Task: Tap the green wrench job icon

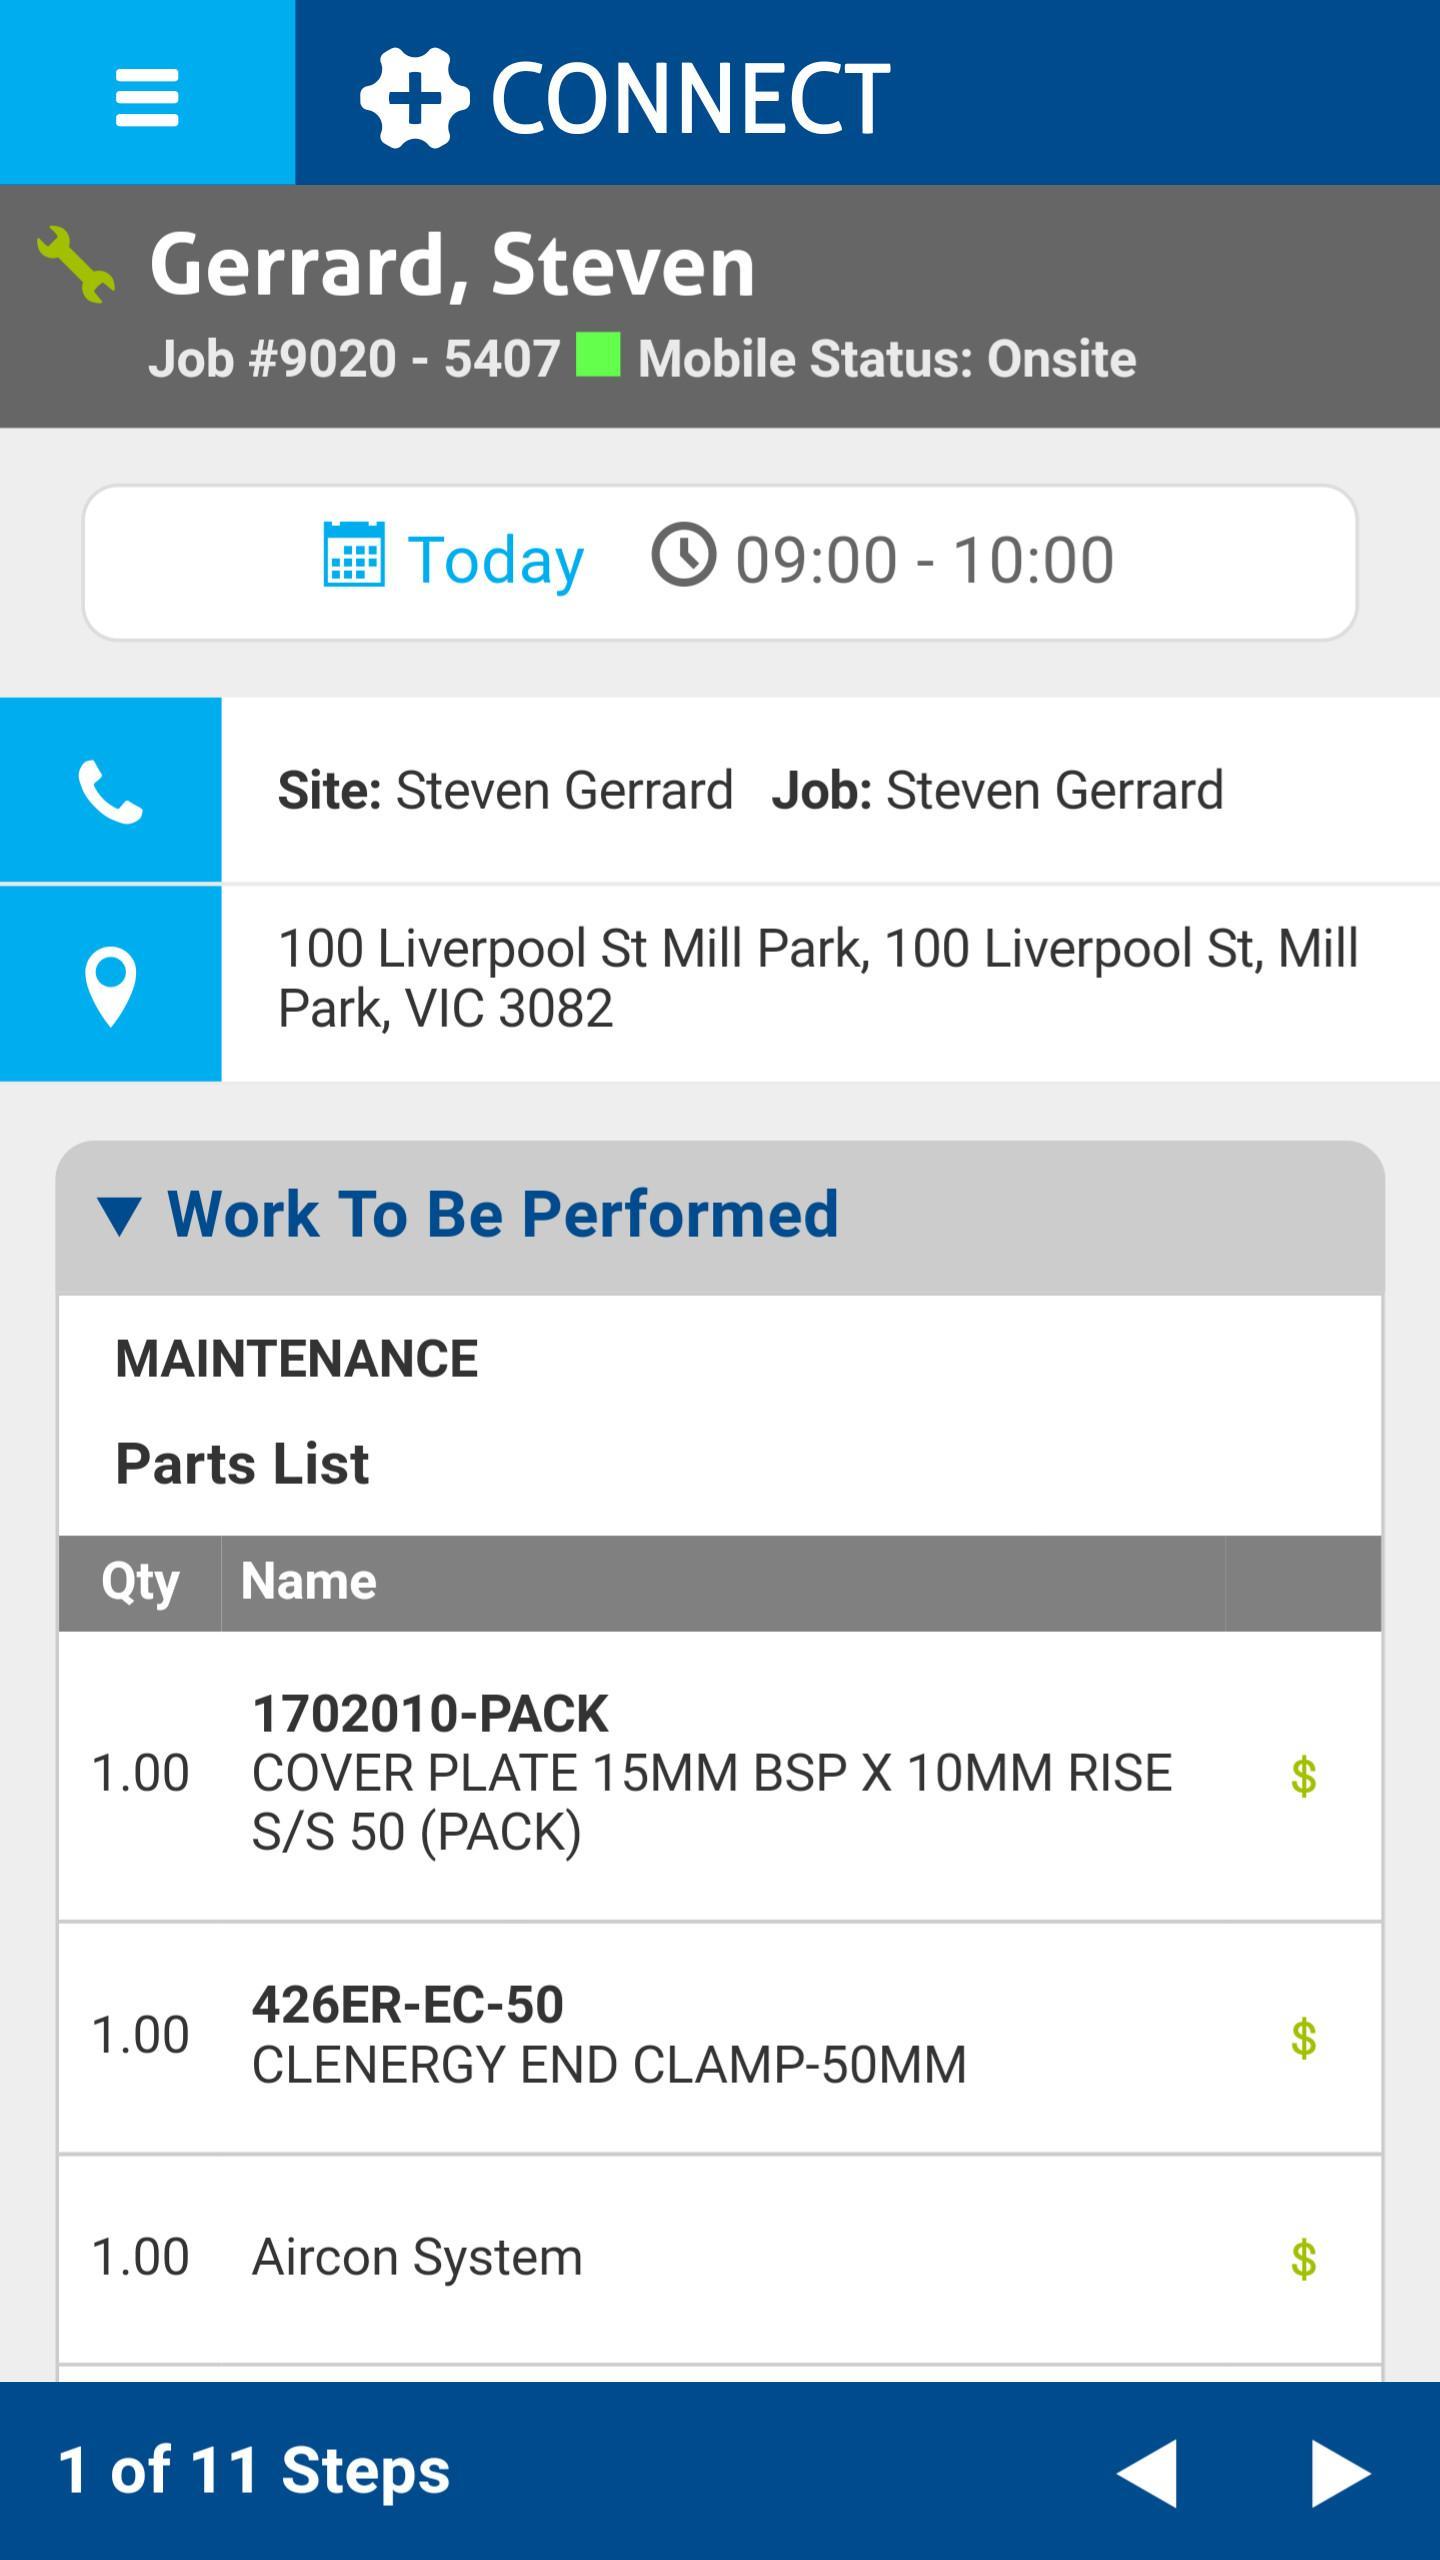Action: pyautogui.click(x=76, y=264)
